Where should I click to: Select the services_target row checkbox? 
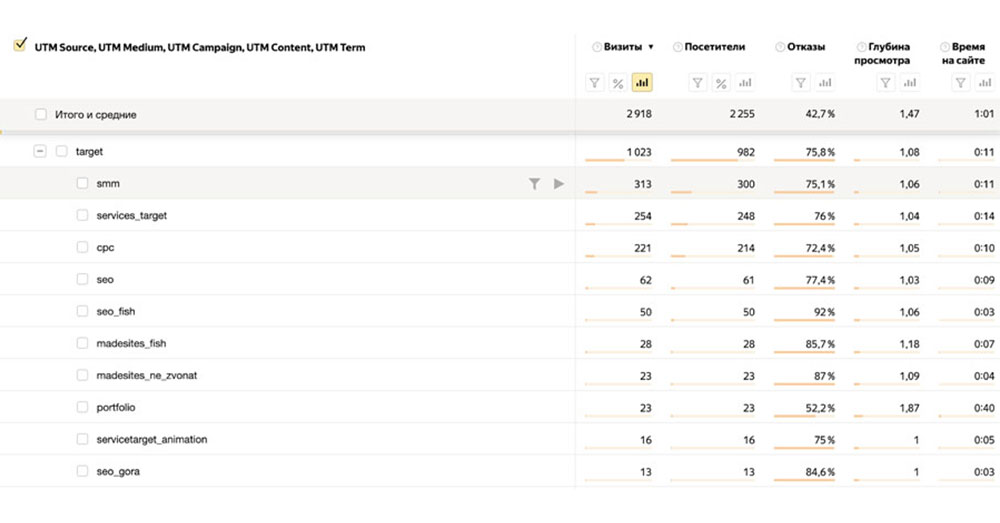coord(83,216)
